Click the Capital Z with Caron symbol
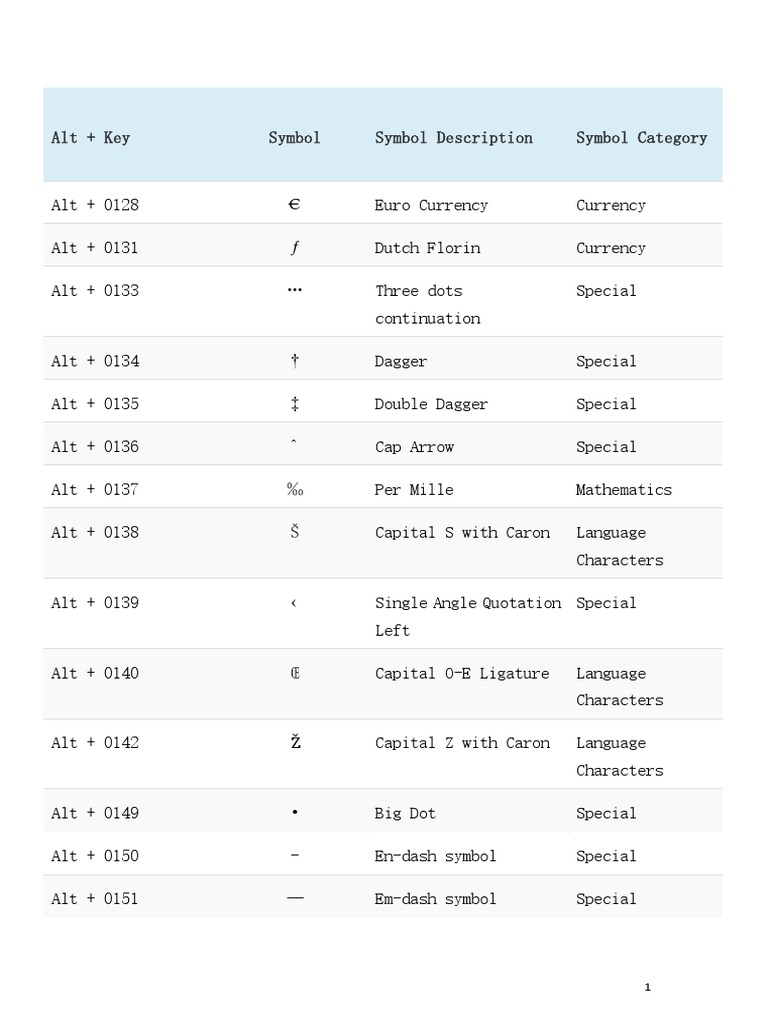Viewport: 768px width, 1024px height. 294,742
